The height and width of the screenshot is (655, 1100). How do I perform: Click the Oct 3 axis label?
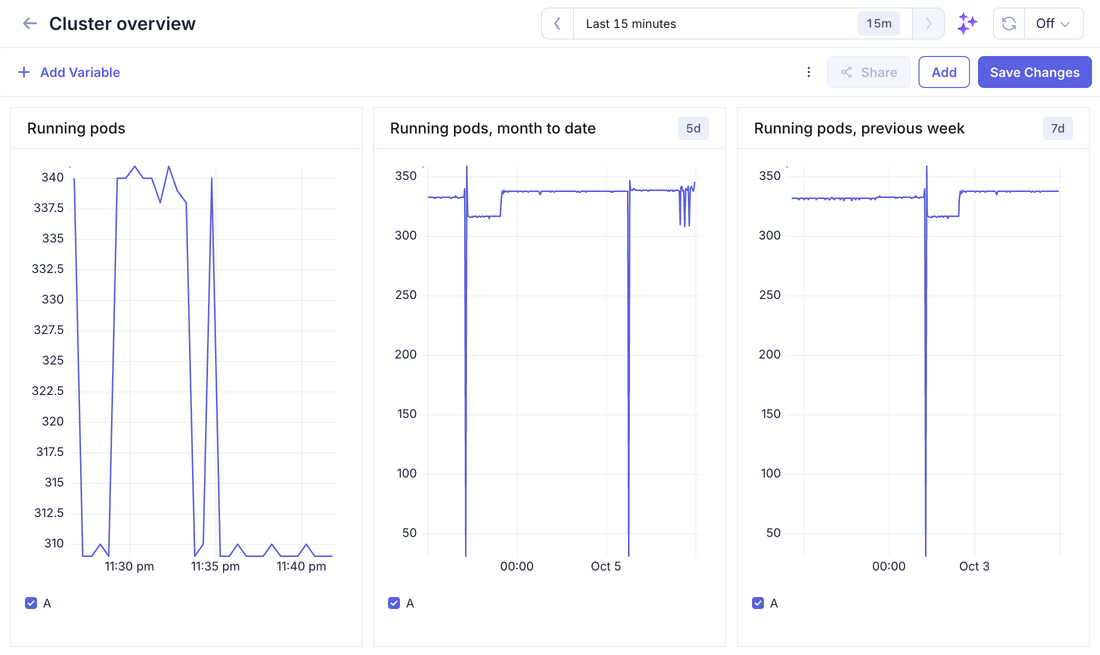tap(974, 567)
